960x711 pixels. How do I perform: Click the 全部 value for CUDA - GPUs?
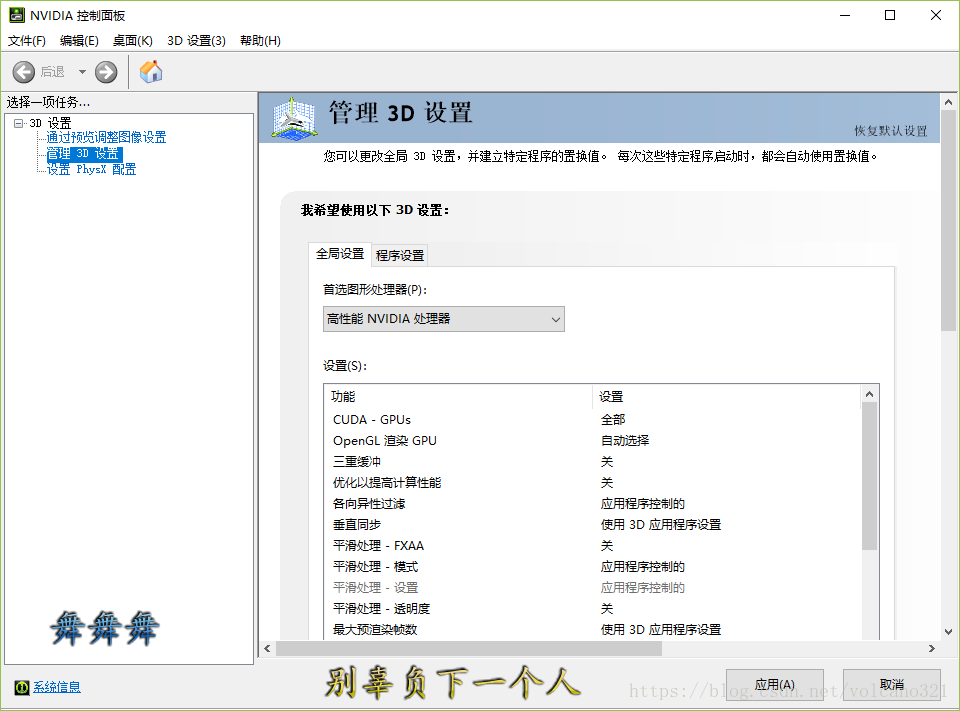[x=613, y=420]
